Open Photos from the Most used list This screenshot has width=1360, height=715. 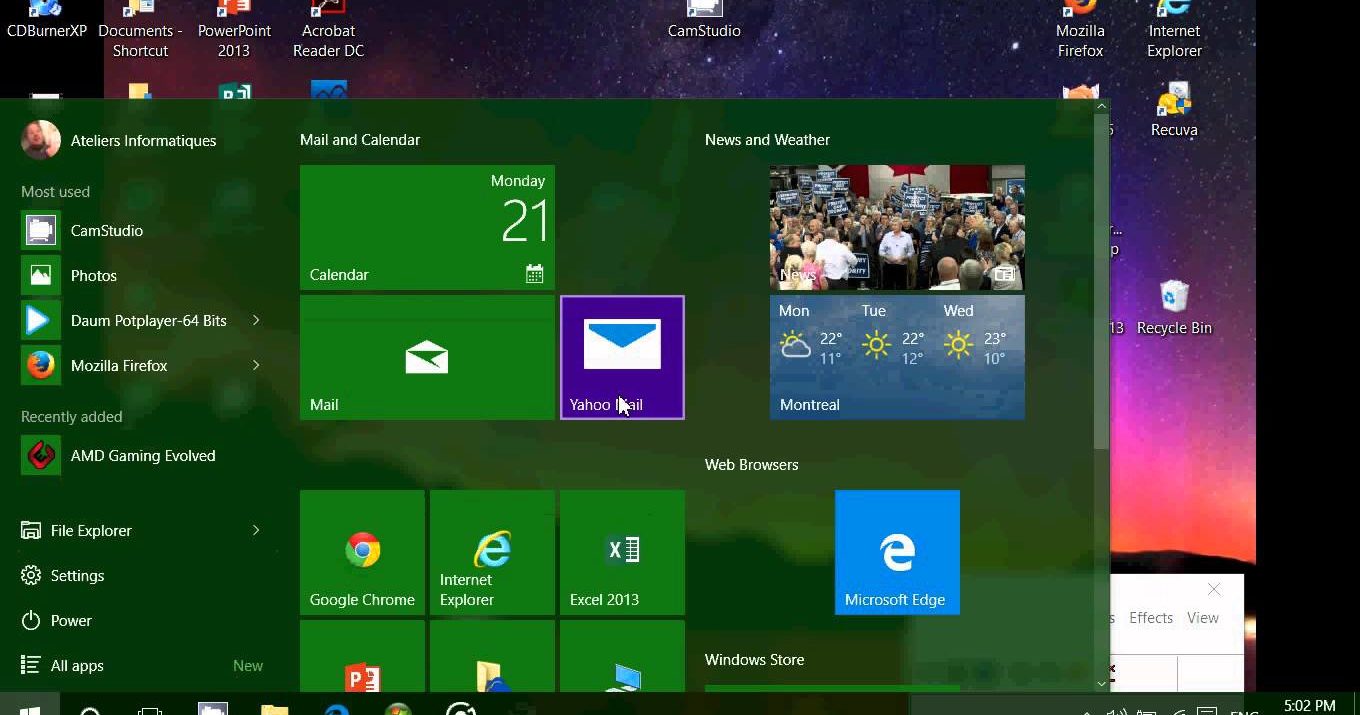tap(93, 276)
